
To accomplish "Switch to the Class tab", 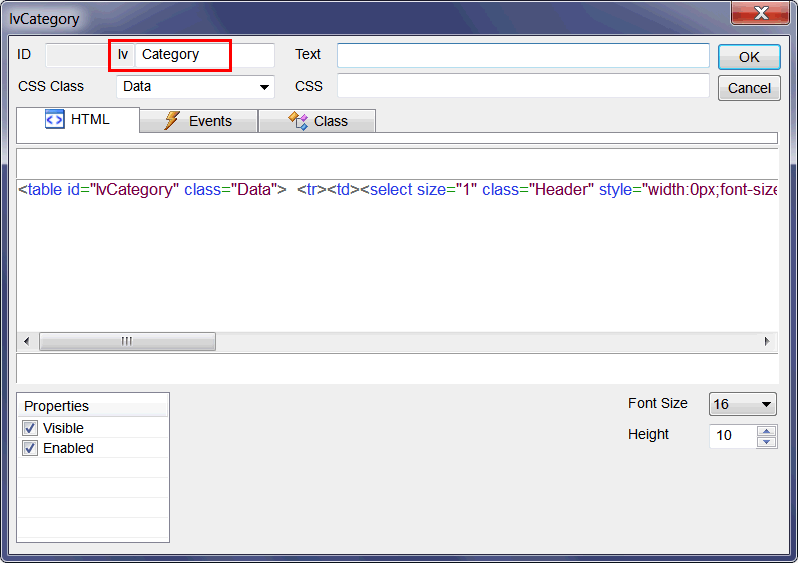I will (317, 121).
